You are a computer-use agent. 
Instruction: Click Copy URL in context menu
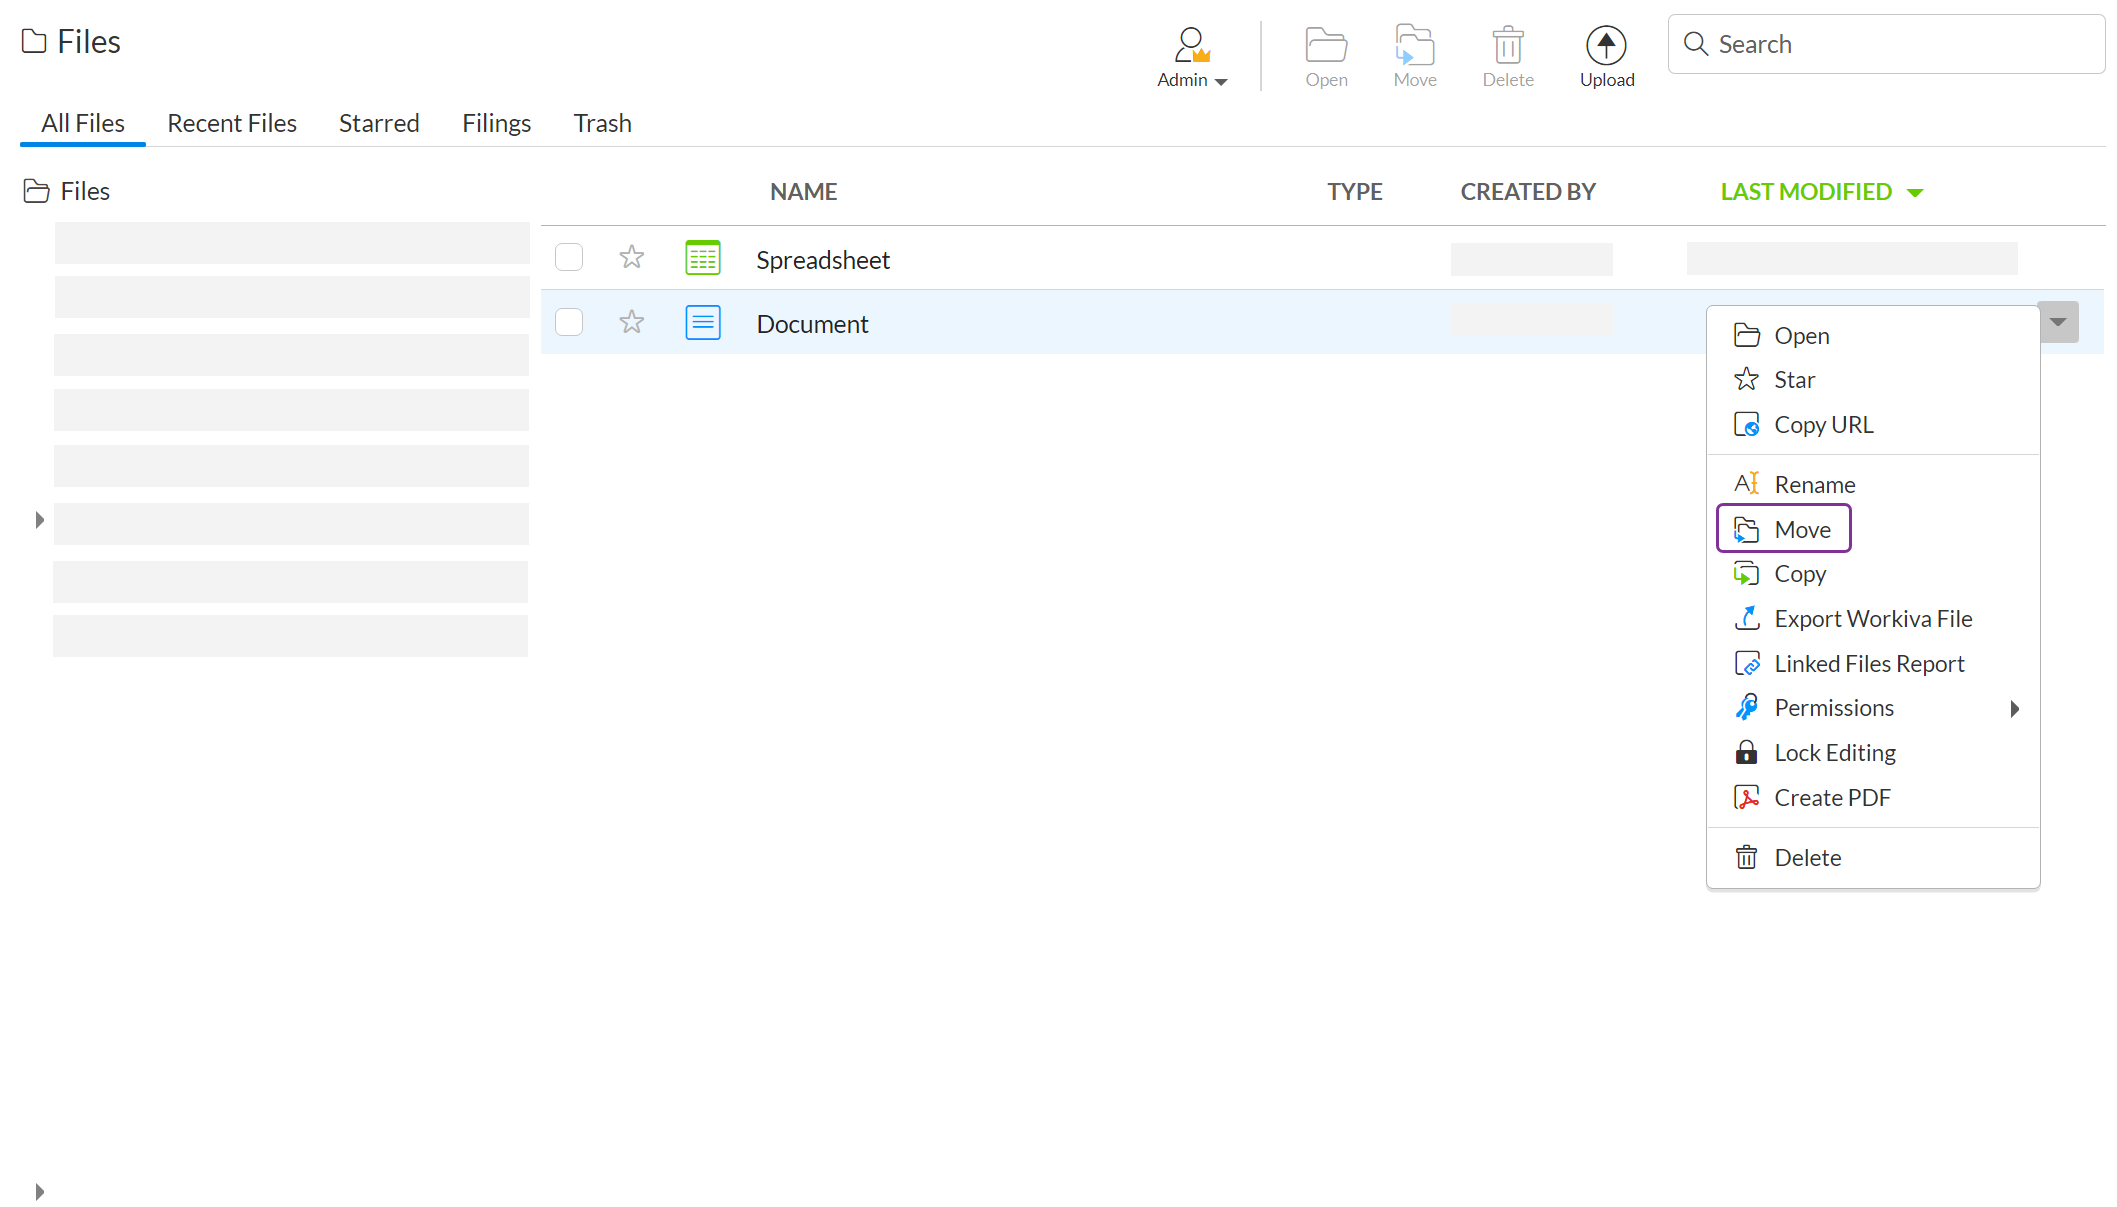tap(1823, 425)
